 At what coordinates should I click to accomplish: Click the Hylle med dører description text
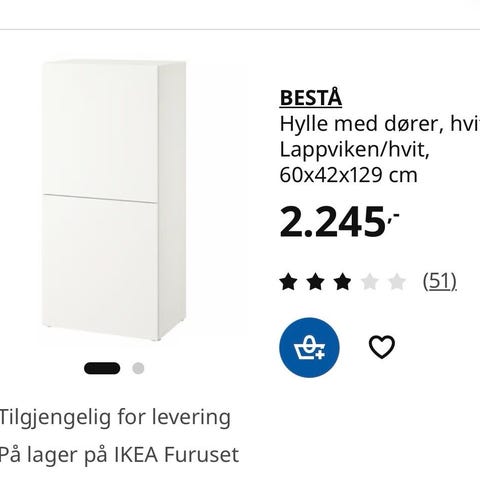(x=380, y=124)
